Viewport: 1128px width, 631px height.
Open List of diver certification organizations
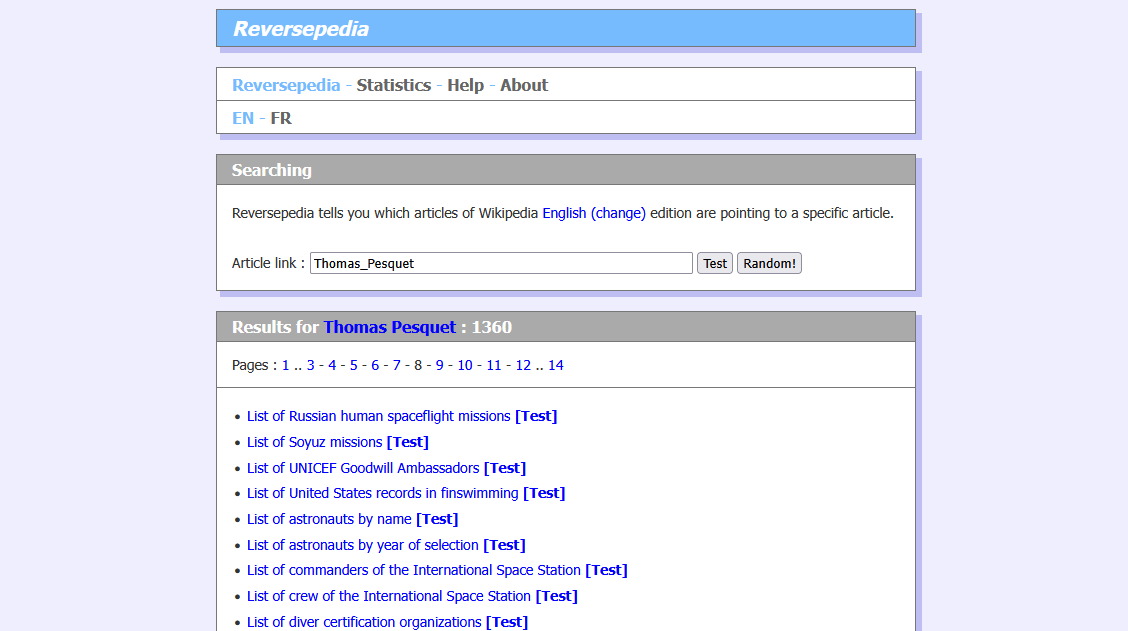point(364,622)
